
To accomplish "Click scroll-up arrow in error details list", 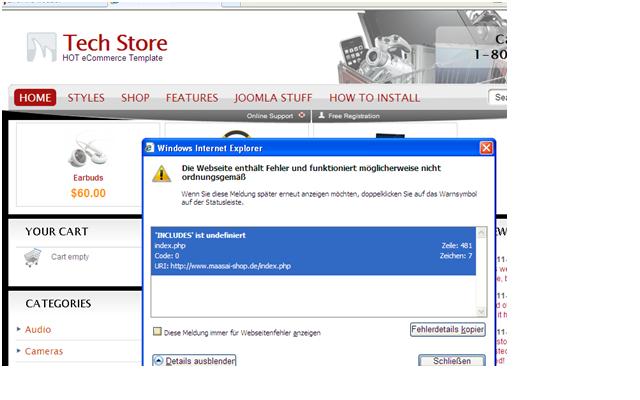I will coord(482,233).
